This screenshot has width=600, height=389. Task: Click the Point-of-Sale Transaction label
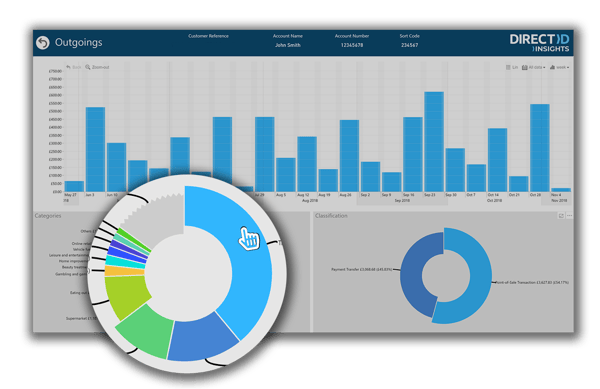coord(532,283)
